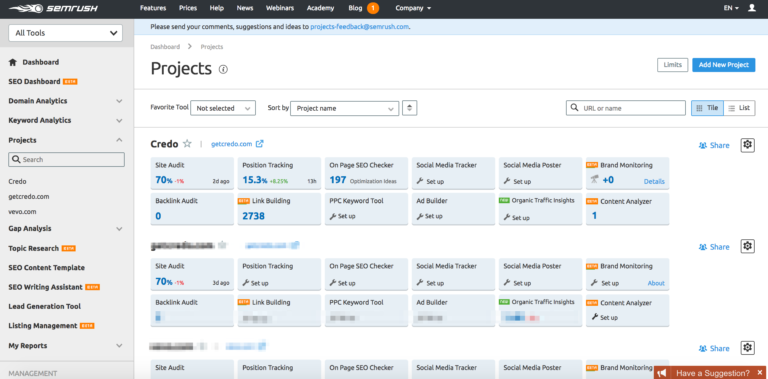Open Features in top menu

click(x=153, y=8)
